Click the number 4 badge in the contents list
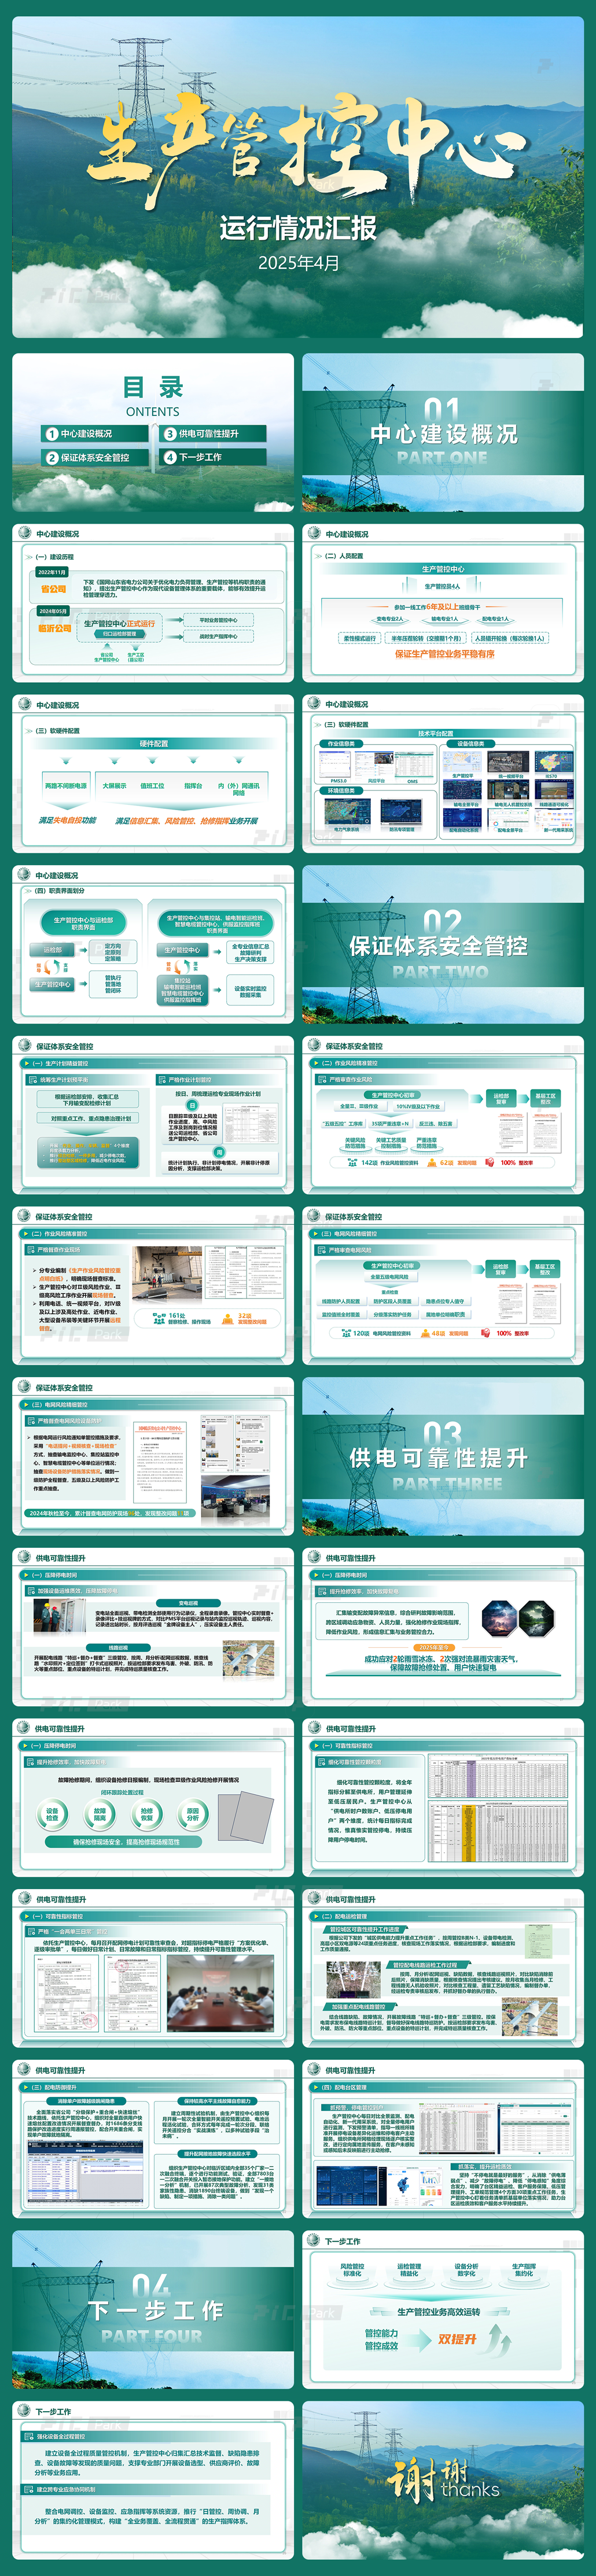596x2576 pixels. pos(170,458)
